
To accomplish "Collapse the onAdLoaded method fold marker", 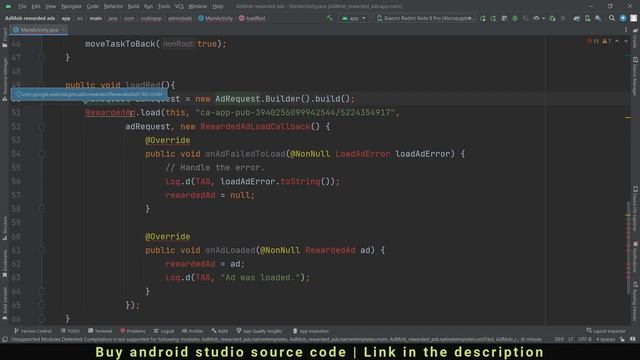I will 42,251.
